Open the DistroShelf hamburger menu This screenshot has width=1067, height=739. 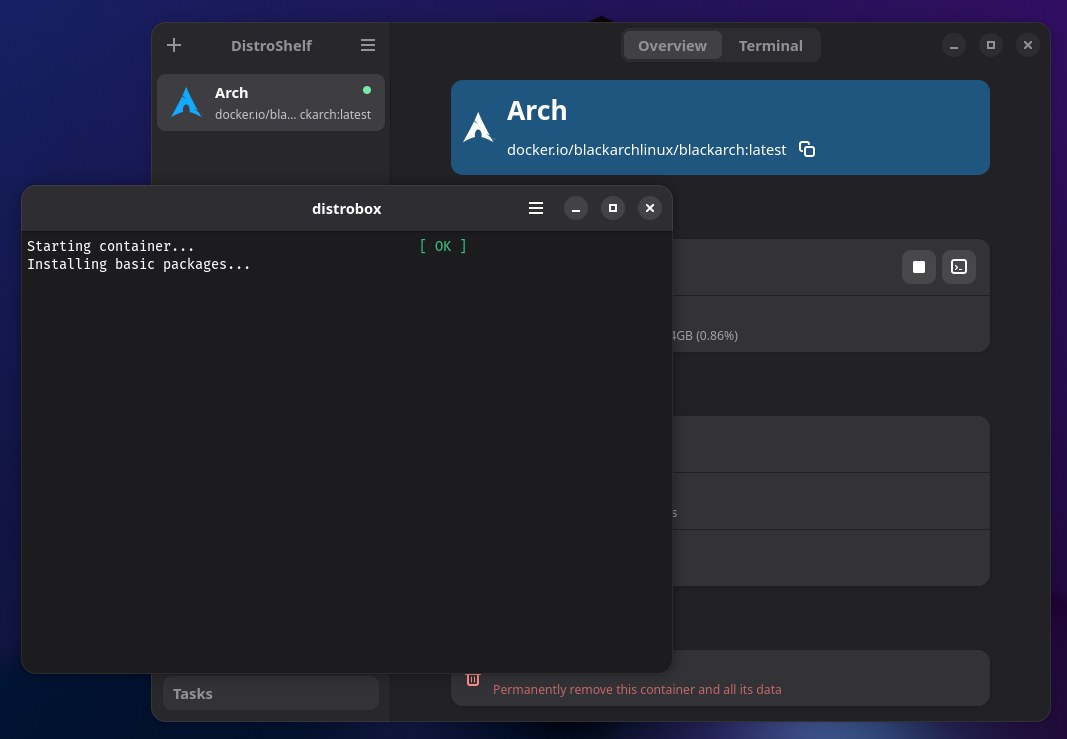click(x=367, y=46)
